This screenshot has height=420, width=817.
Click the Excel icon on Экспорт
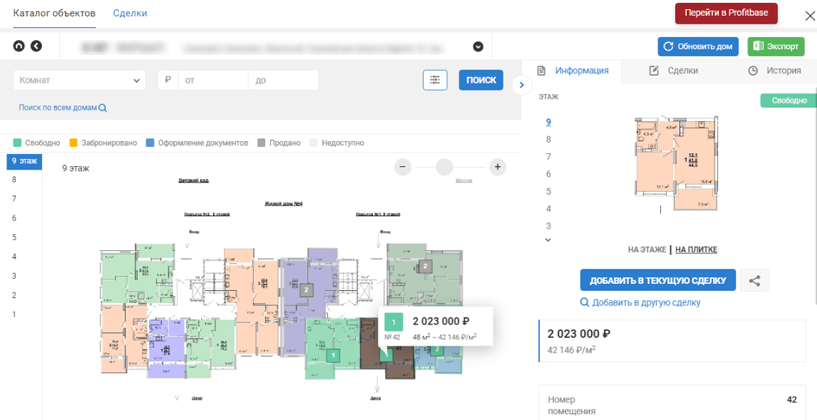(x=758, y=46)
